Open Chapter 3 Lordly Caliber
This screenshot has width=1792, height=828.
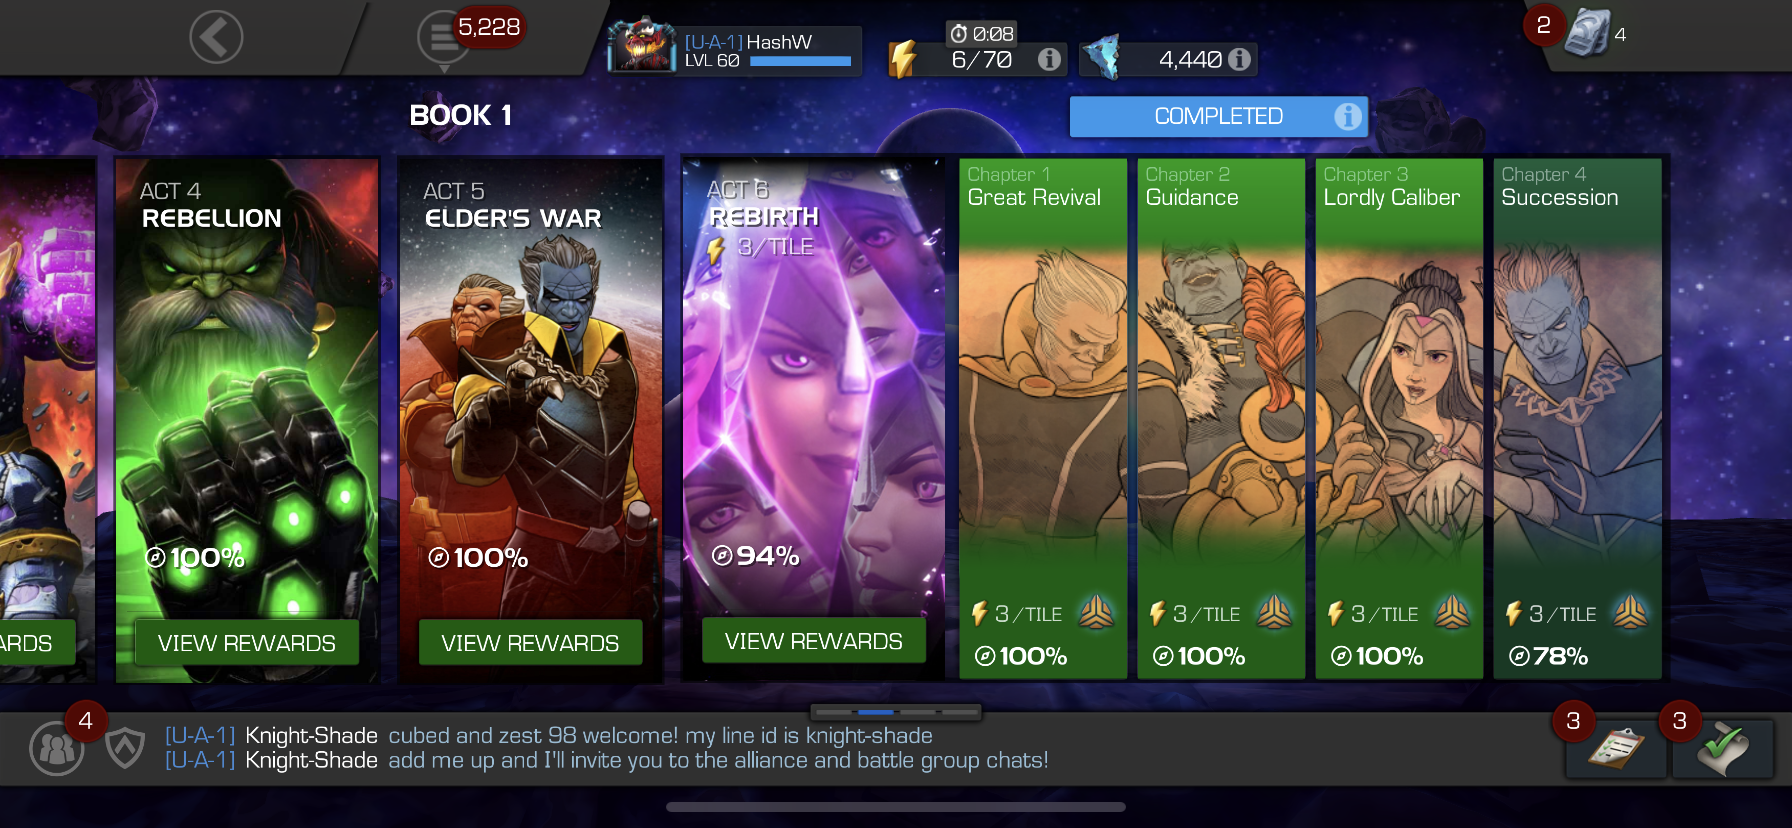coord(1399,419)
